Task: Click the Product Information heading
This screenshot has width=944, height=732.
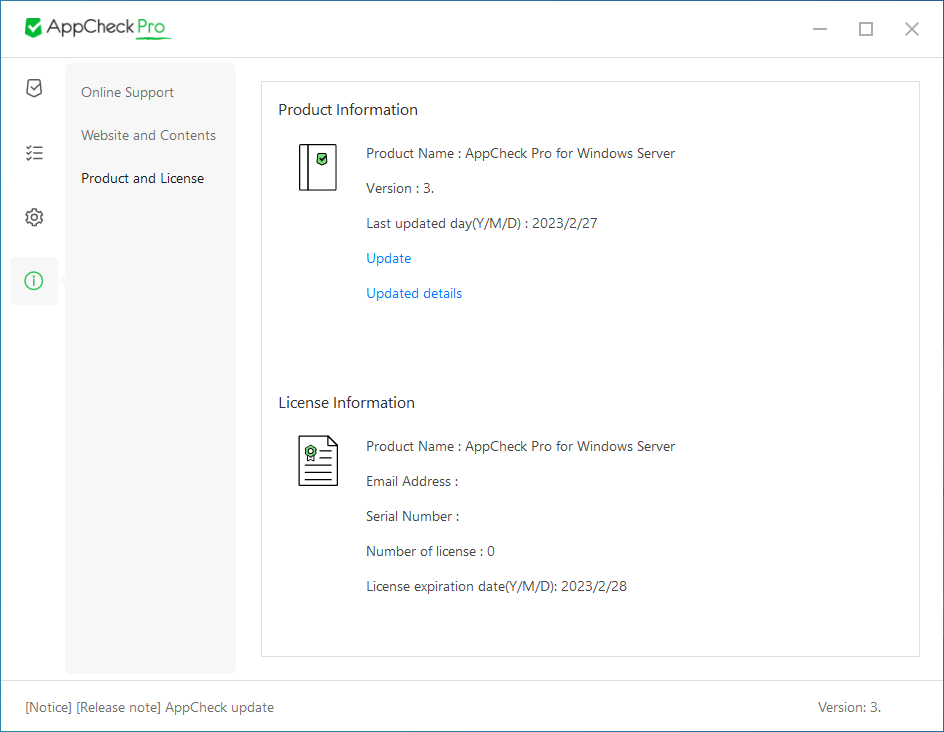Action: [348, 110]
